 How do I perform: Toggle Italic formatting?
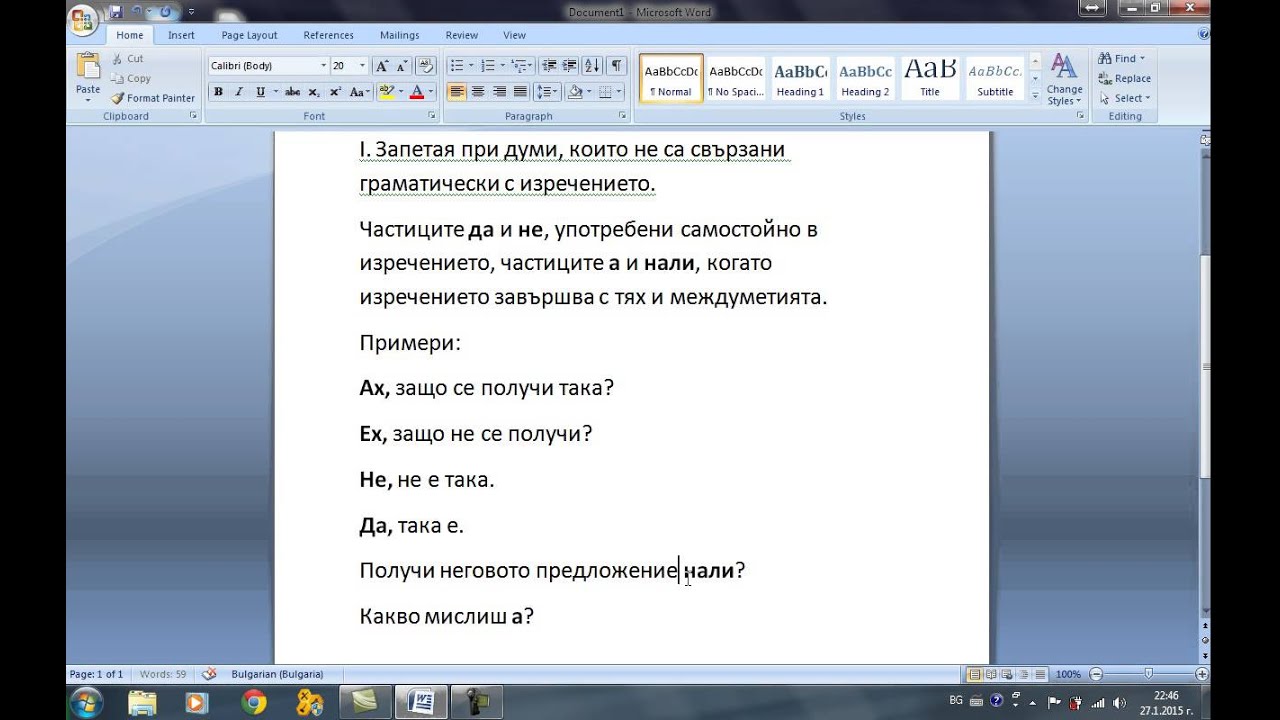239,92
